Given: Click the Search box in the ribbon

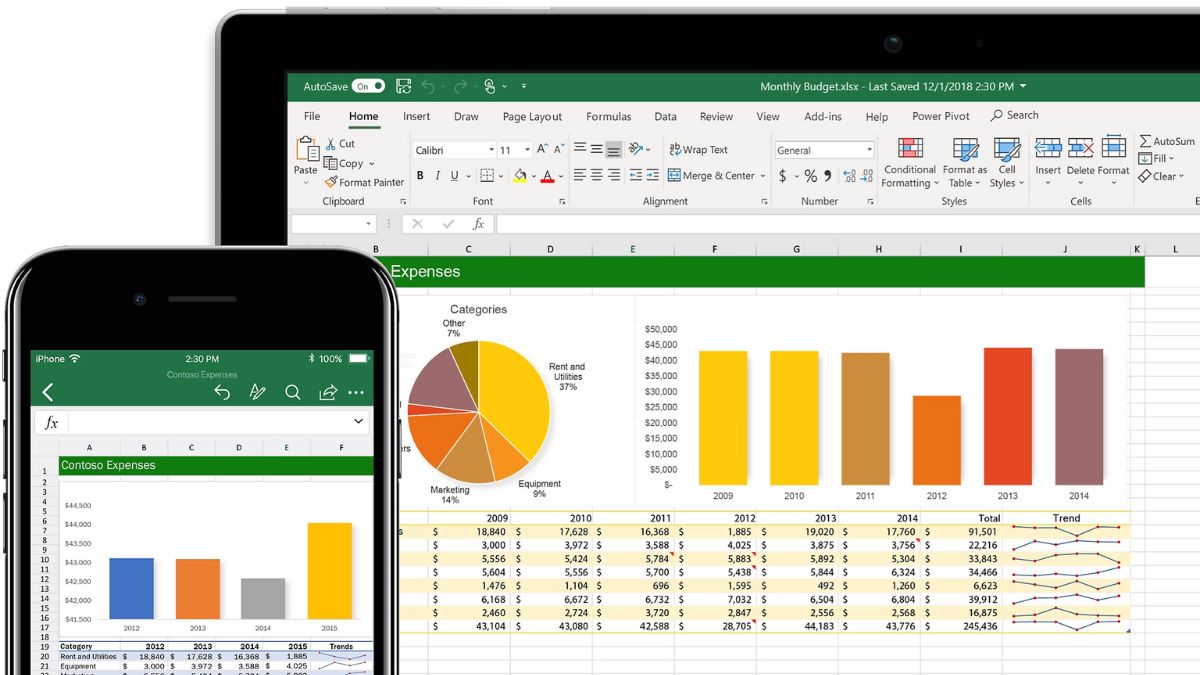Looking at the screenshot, I should 1015,115.
